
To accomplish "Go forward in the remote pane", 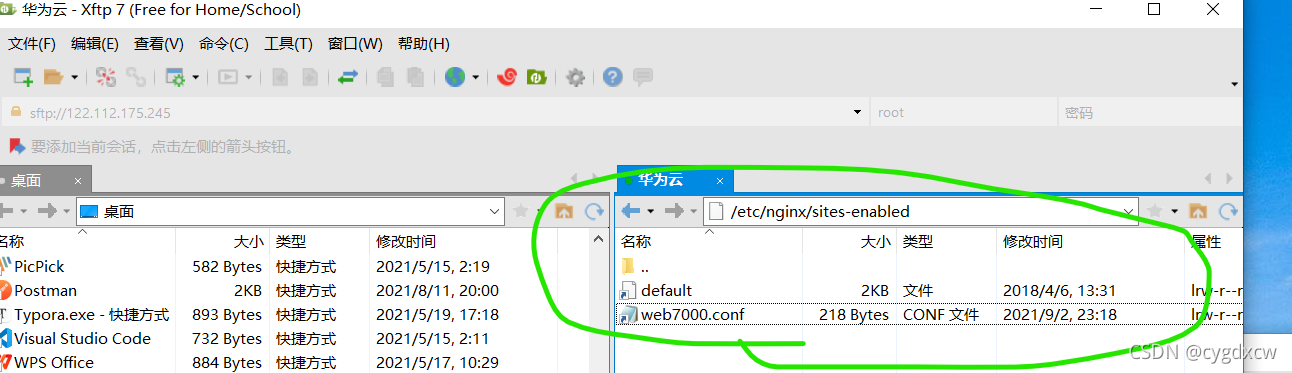I will [675, 211].
